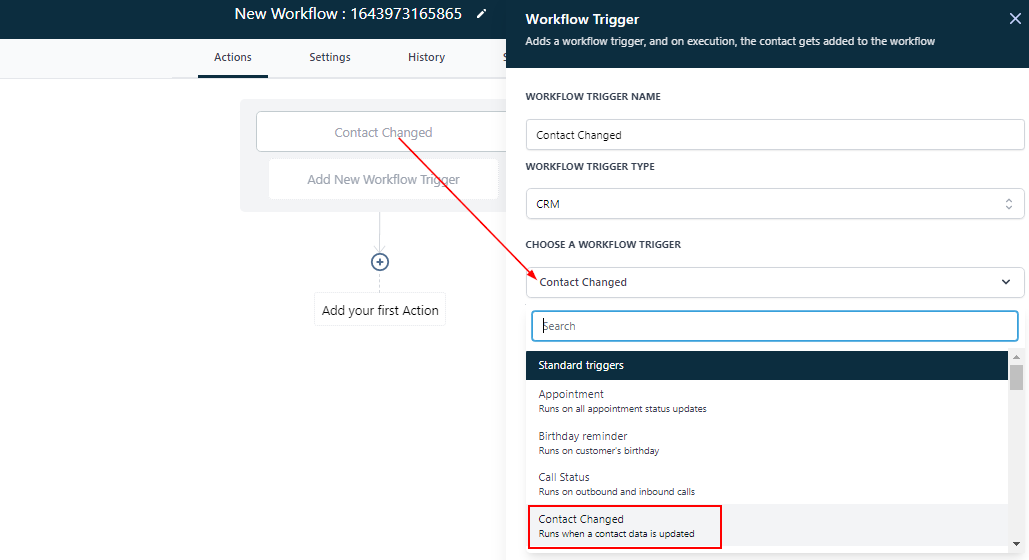Click the pencil icon to rename workflow
Screen dimensions: 1029x560
(x=482, y=14)
